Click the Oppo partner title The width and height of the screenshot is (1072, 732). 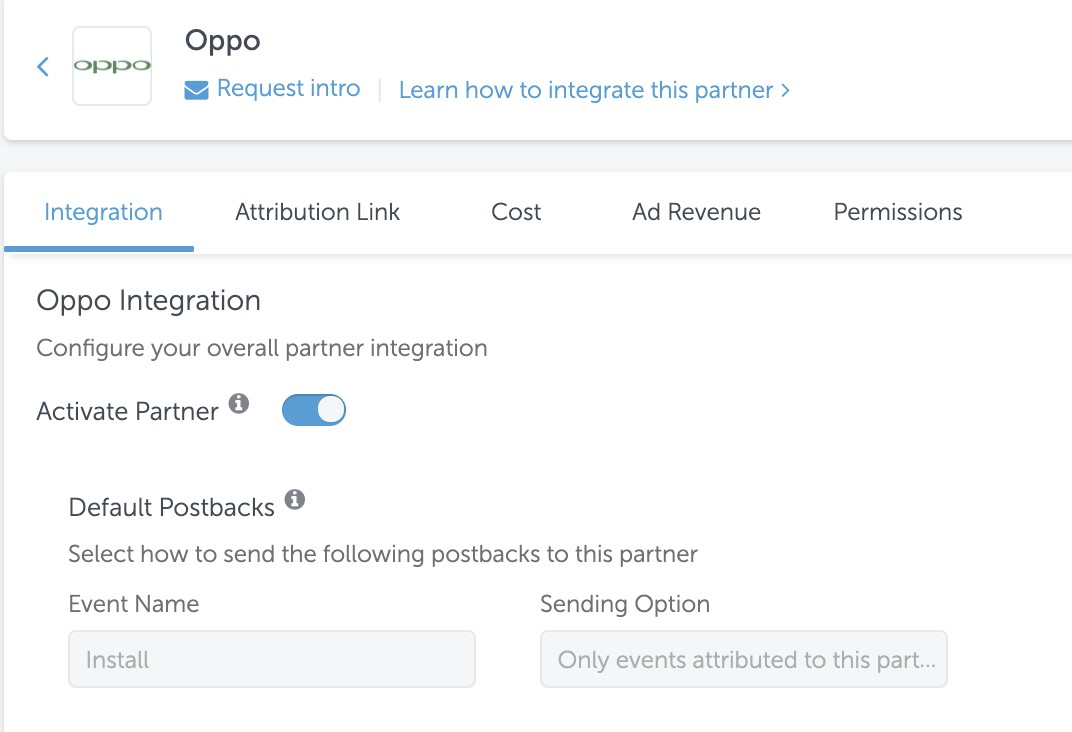(223, 42)
